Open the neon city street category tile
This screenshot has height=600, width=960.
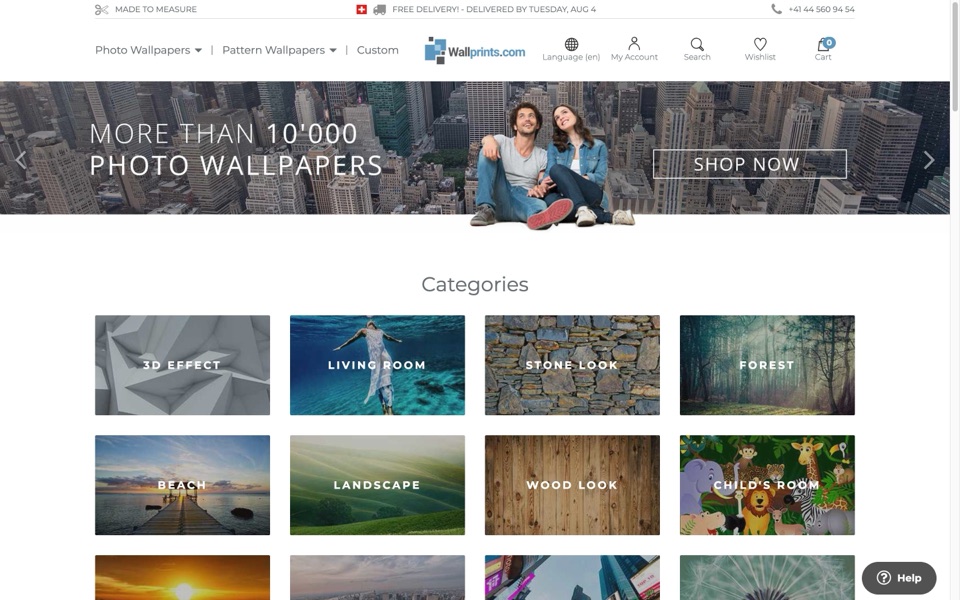pyautogui.click(x=572, y=577)
